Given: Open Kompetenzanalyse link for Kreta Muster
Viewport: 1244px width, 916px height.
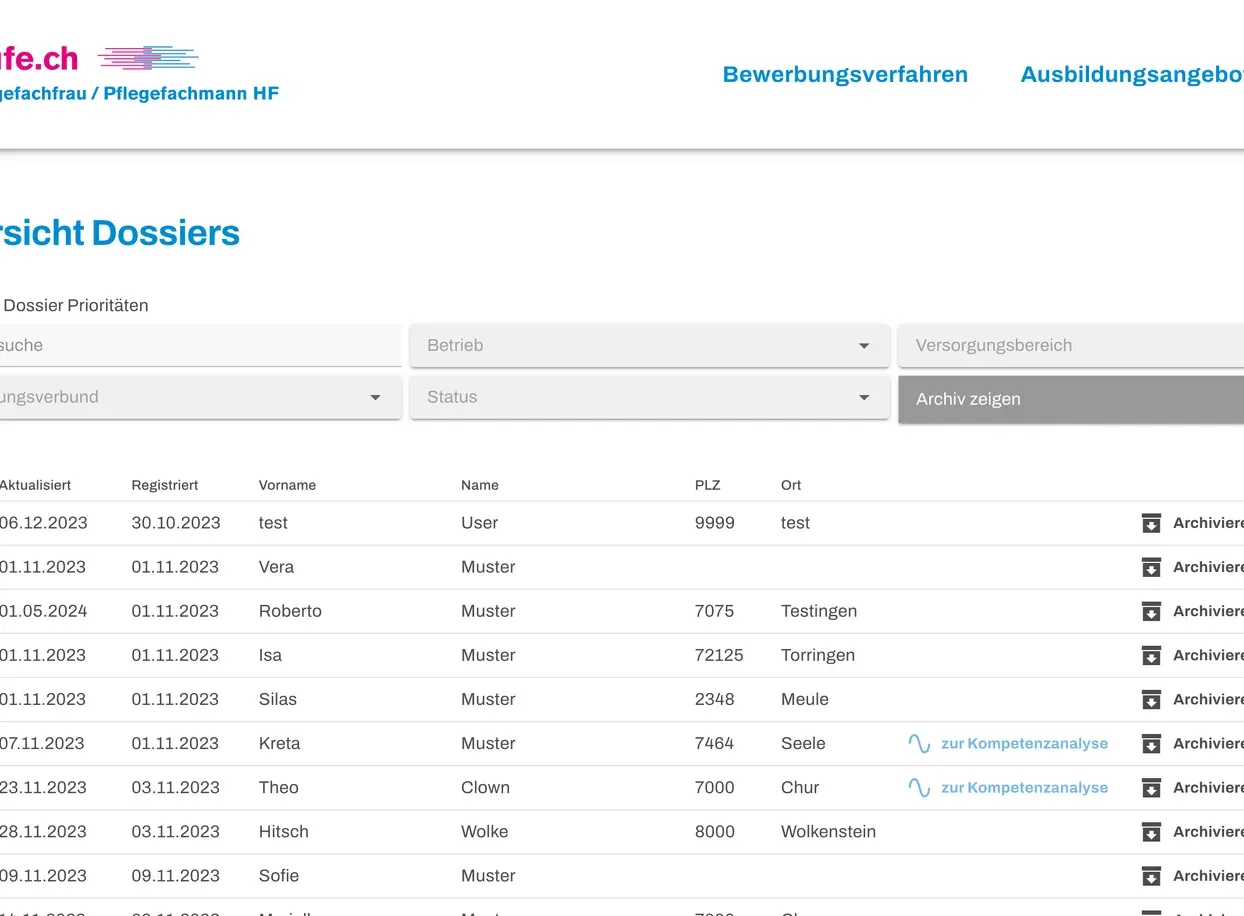Looking at the screenshot, I should [x=1024, y=743].
